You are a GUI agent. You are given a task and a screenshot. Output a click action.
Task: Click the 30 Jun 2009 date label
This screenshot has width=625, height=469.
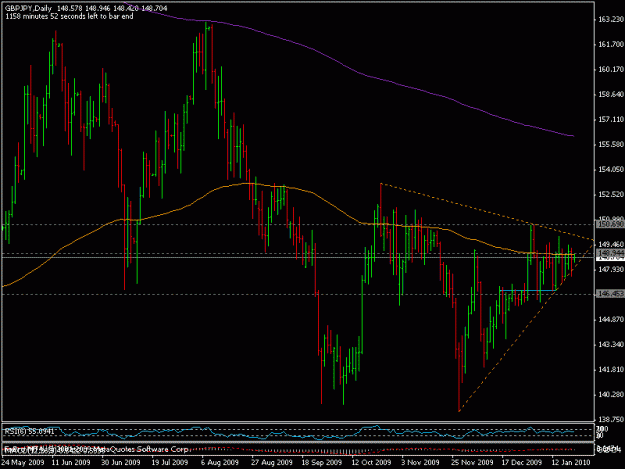pyautogui.click(x=121, y=463)
